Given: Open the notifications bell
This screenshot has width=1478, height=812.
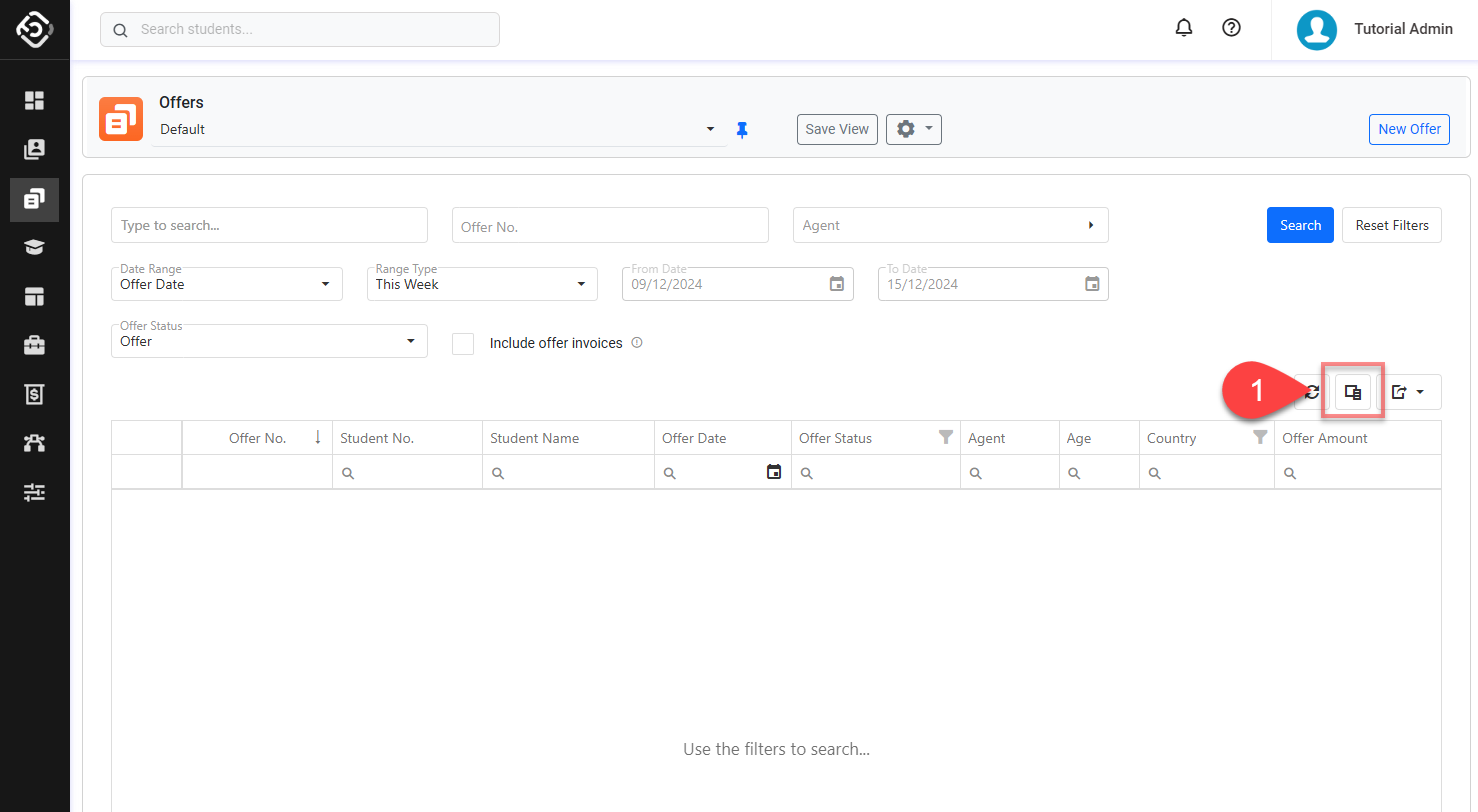Looking at the screenshot, I should 1184,28.
